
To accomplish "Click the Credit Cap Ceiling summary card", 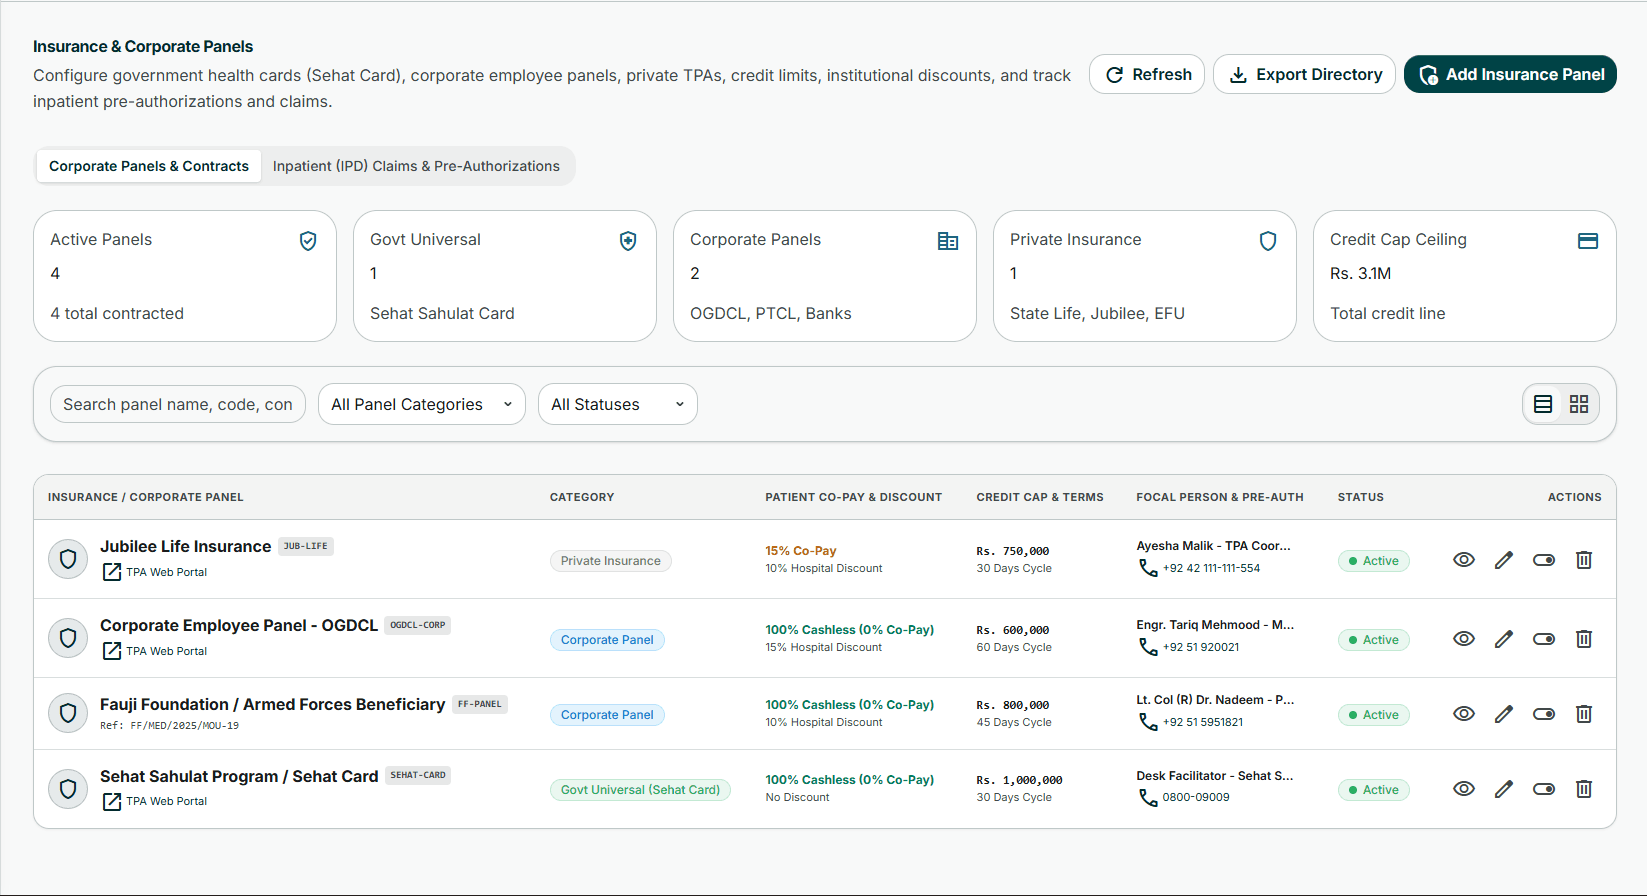I will (1465, 276).
